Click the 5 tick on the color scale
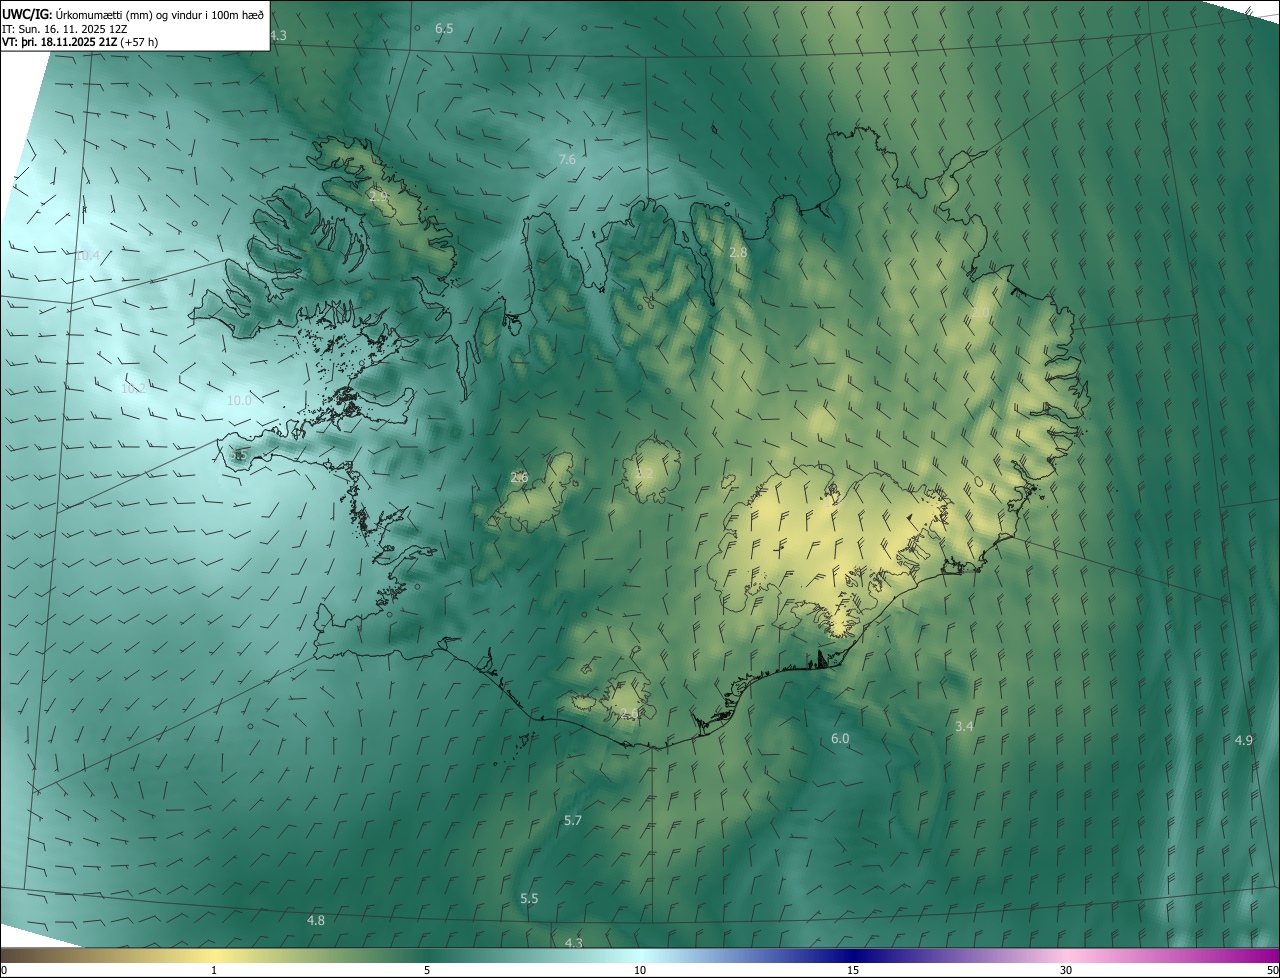Screen dimensions: 1280x978 427,971
